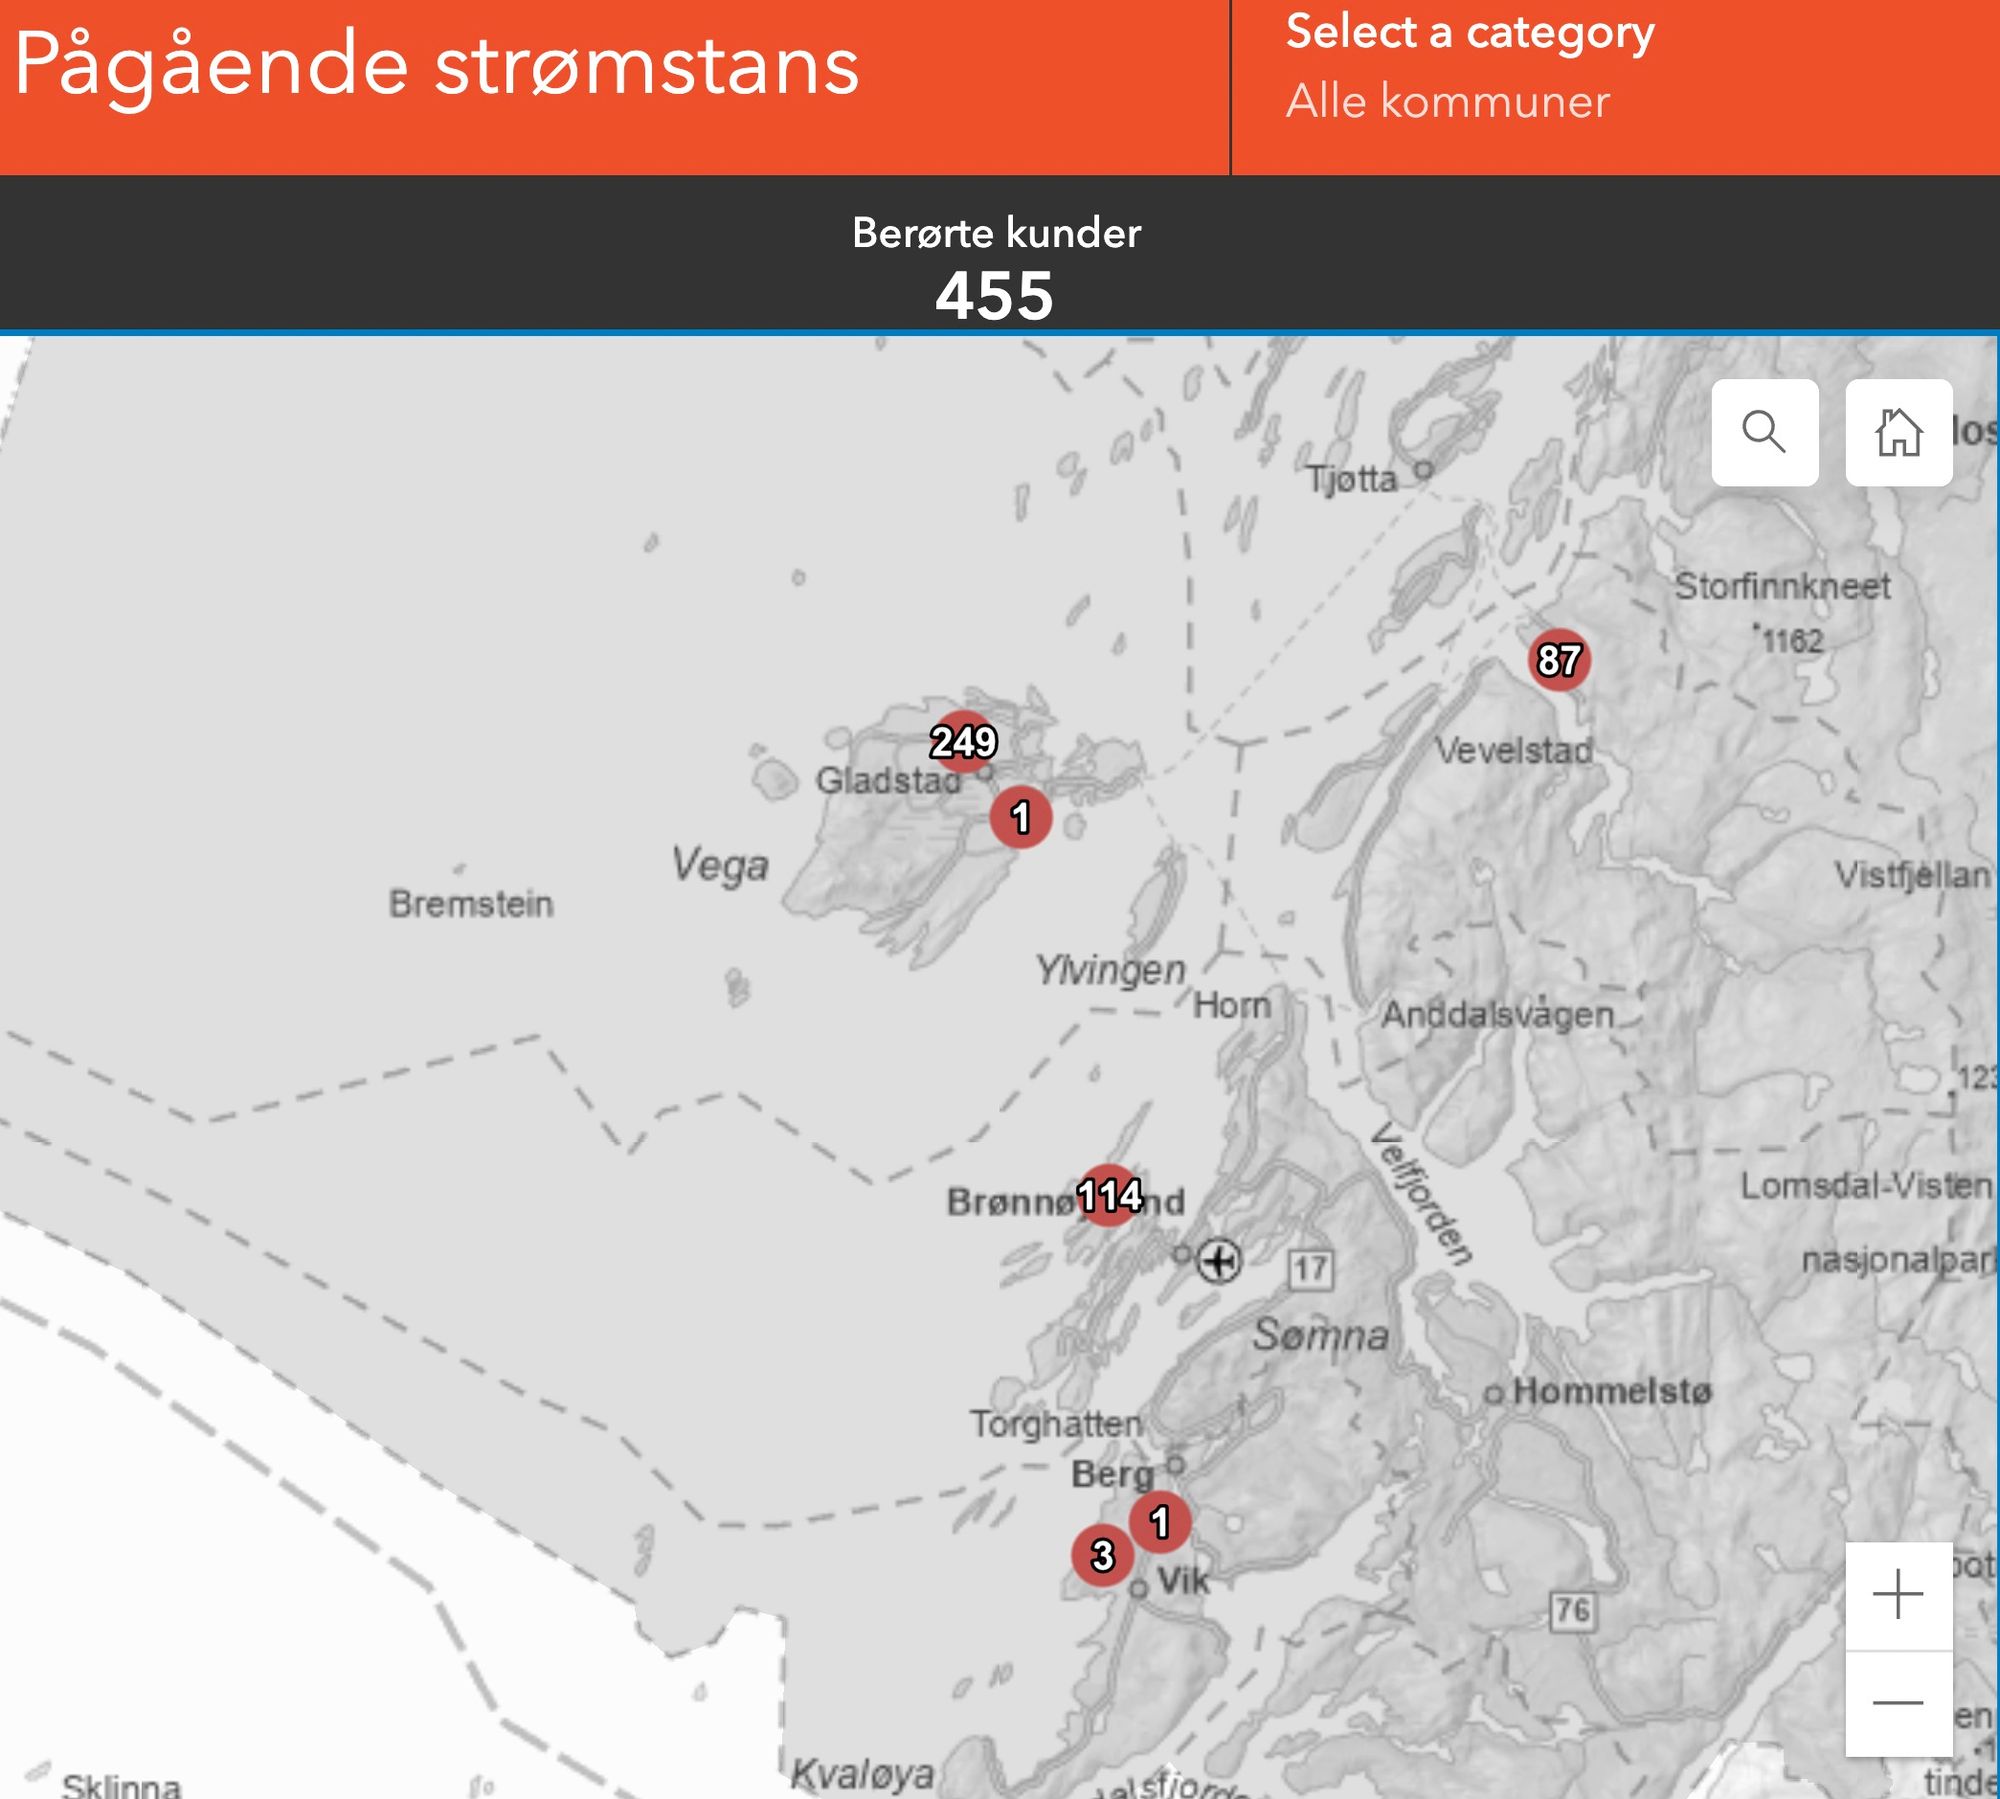Click the road 17 shield marker
The image size is (2000, 1799).
coord(1310,1269)
